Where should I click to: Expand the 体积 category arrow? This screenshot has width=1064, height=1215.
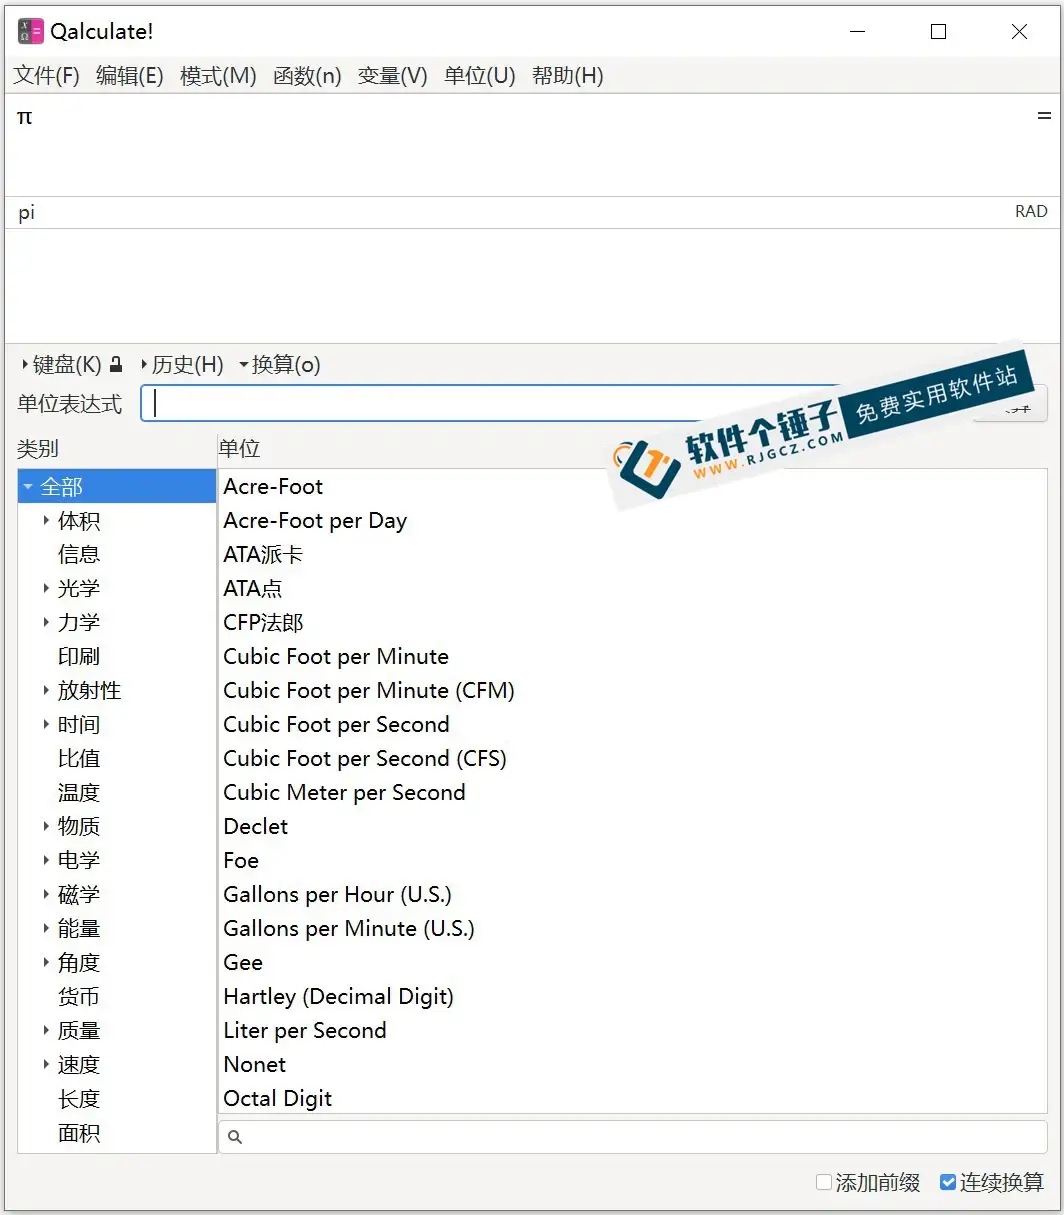(46, 520)
